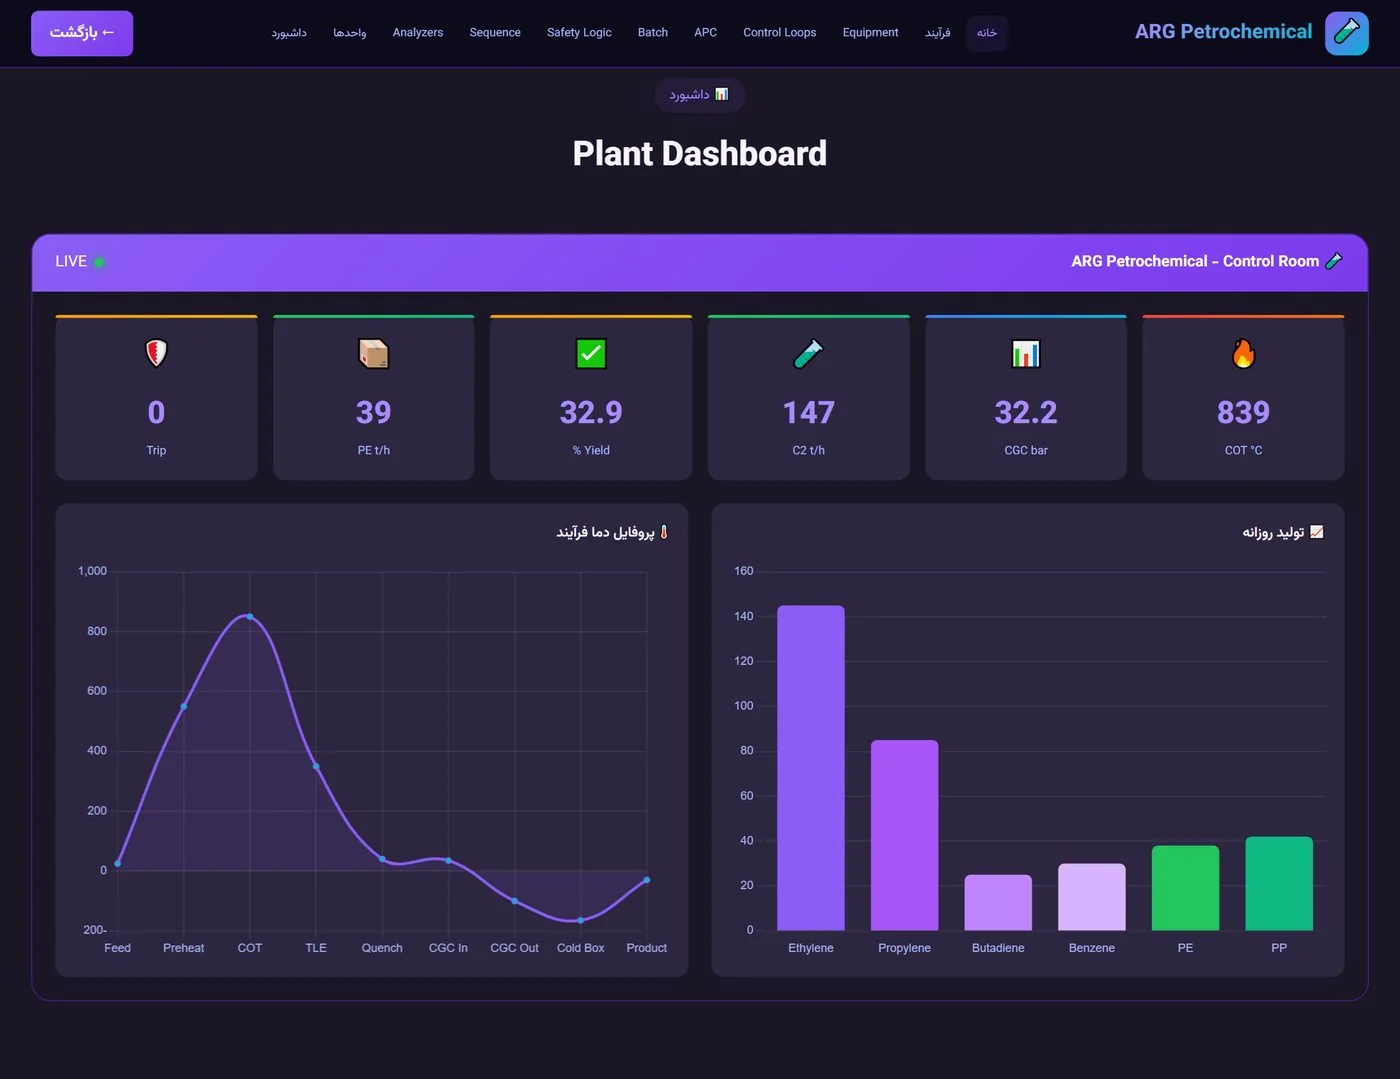This screenshot has width=1400, height=1079.
Task: Click the Preheat data point on temperature curve
Action: click(x=184, y=707)
